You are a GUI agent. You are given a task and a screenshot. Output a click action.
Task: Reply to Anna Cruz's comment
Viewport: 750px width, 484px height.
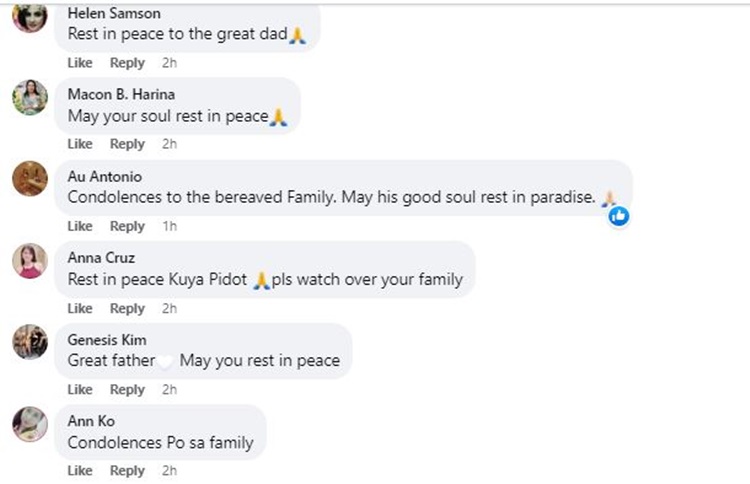127,308
